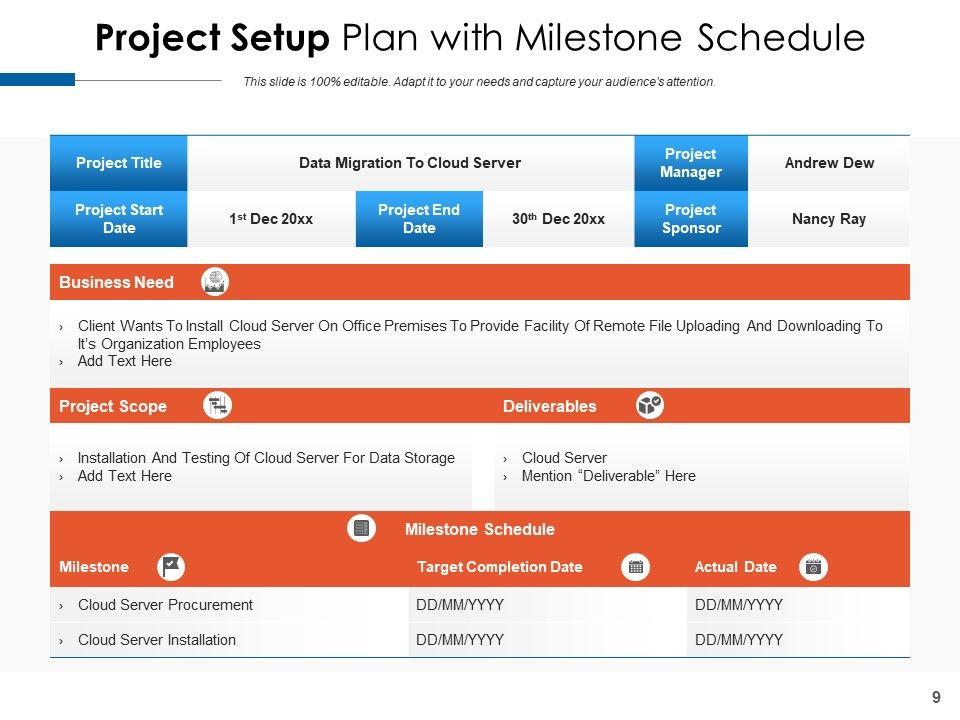
Task: Select the Project Title header cell
Action: (x=118, y=163)
